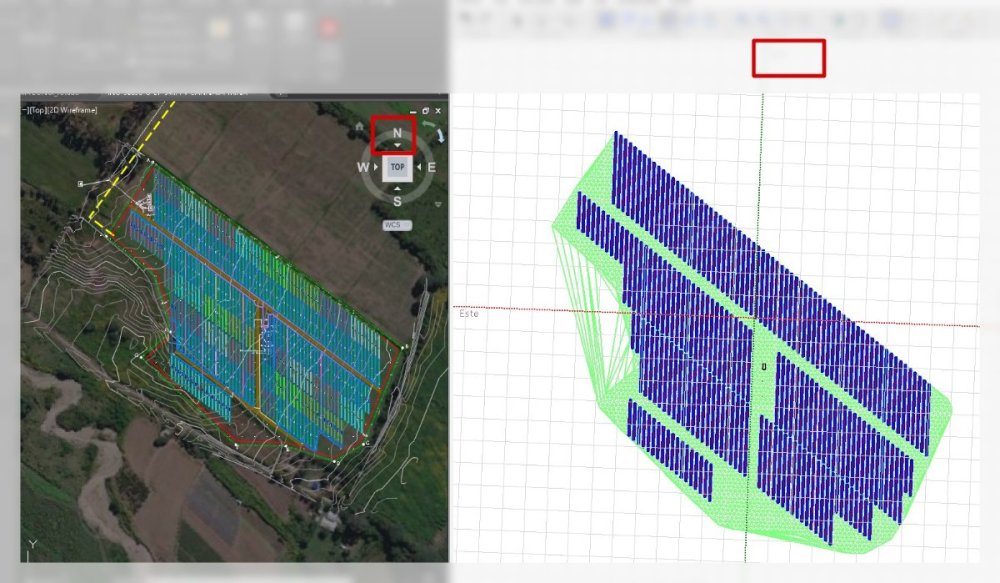Viewport: 1000px width, 583px height.
Task: Click the S direction on the ViewCube compass
Action: (397, 201)
